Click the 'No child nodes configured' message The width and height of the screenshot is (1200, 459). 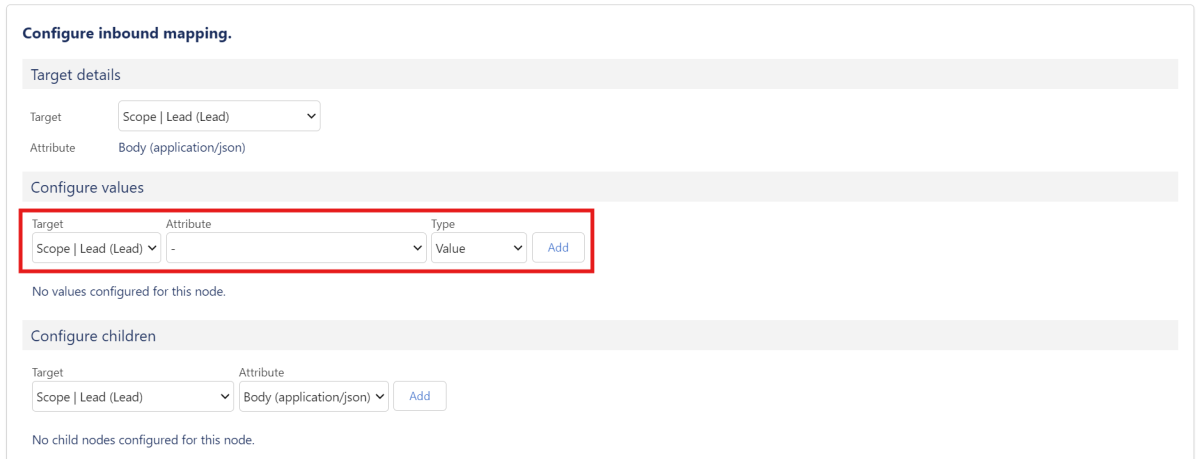pos(143,440)
